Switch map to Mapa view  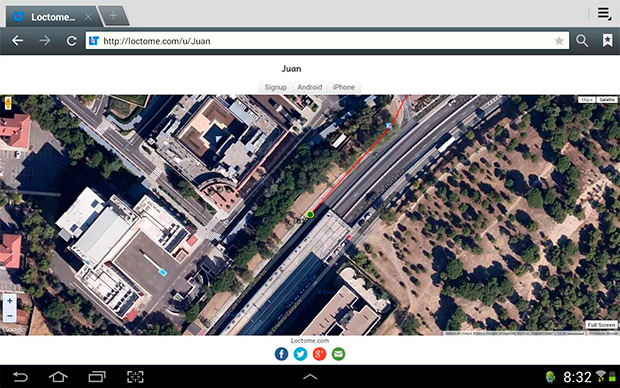click(587, 100)
